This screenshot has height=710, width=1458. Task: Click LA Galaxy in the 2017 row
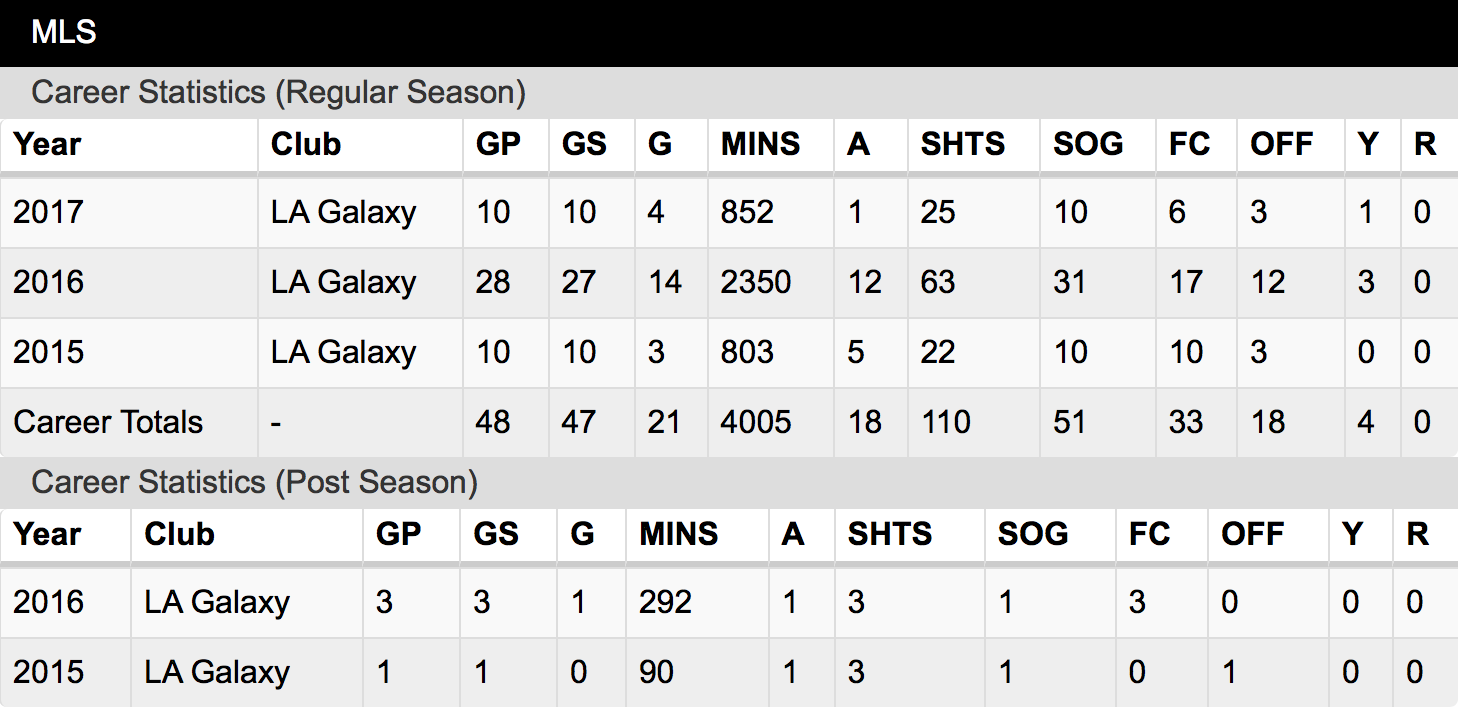(x=343, y=212)
